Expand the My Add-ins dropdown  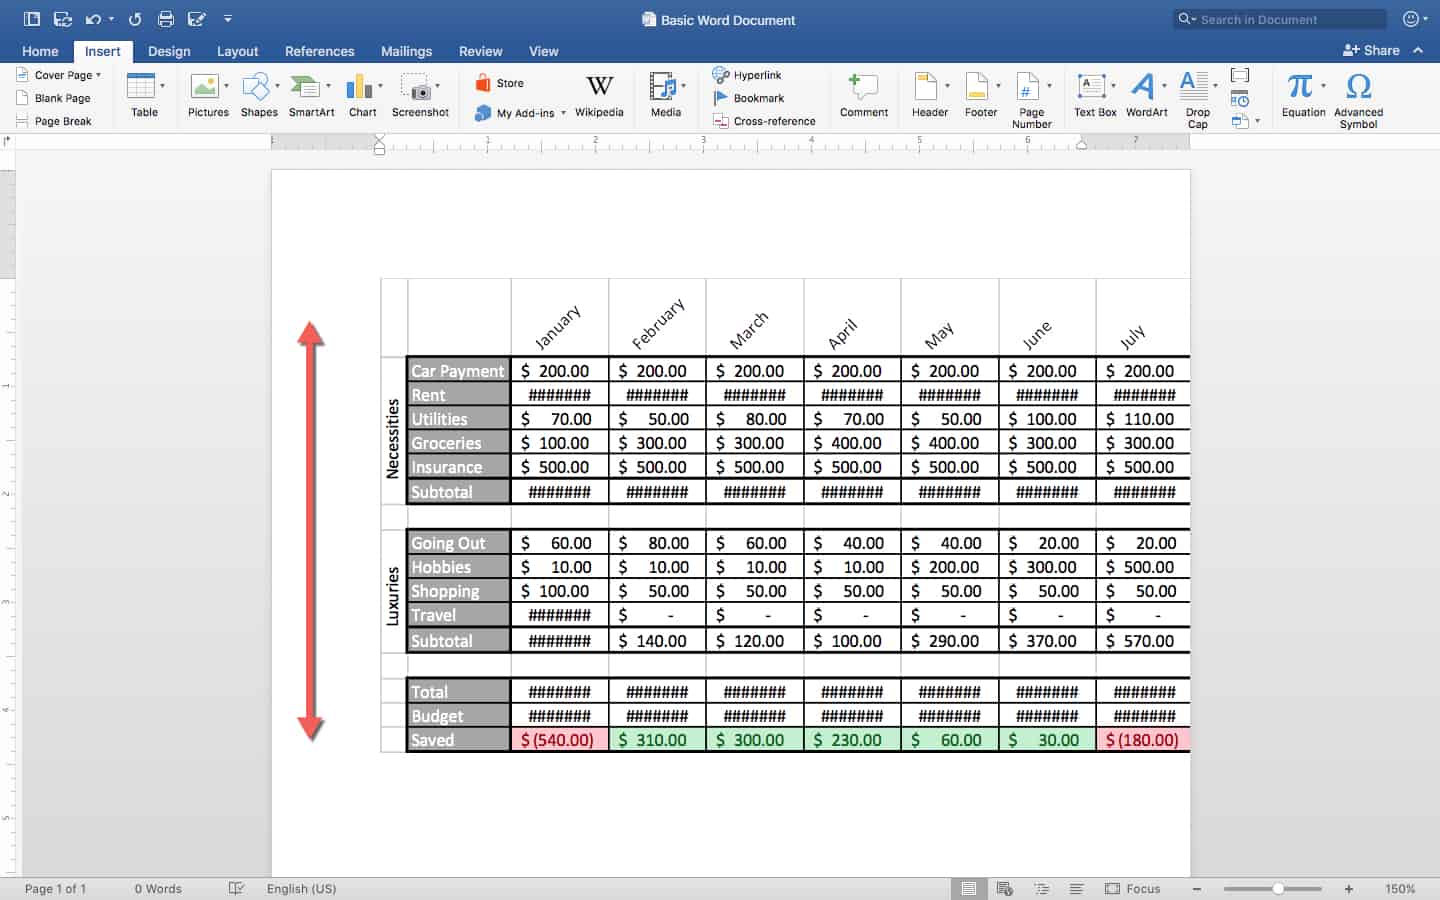pyautogui.click(x=563, y=113)
